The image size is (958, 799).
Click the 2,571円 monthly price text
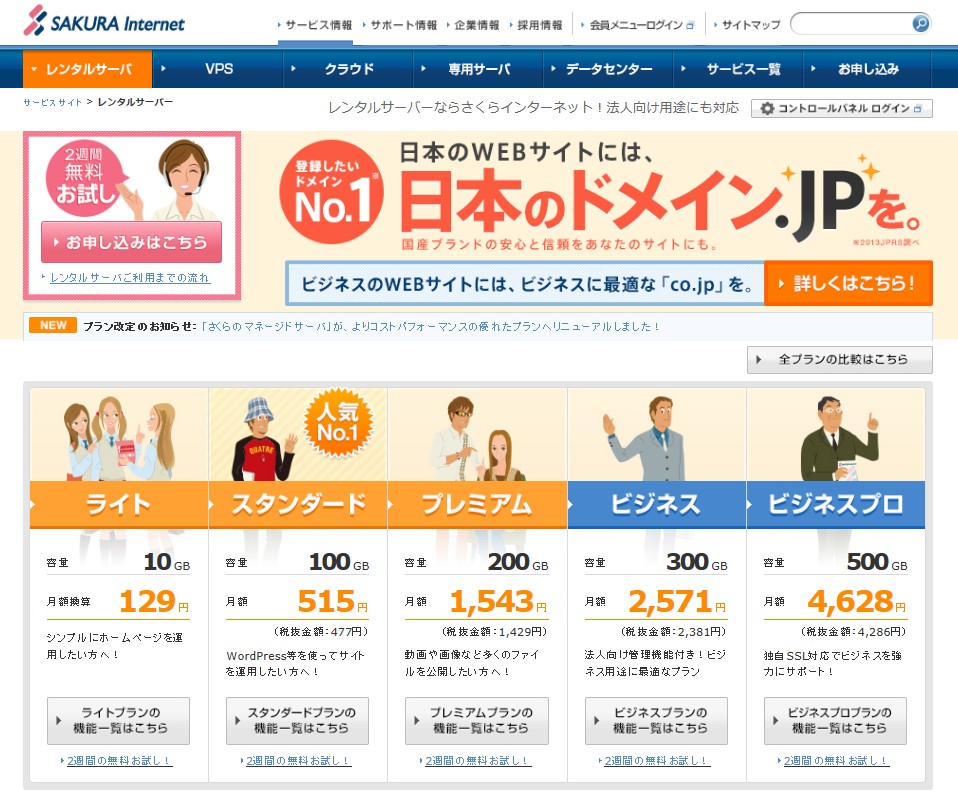tap(677, 602)
